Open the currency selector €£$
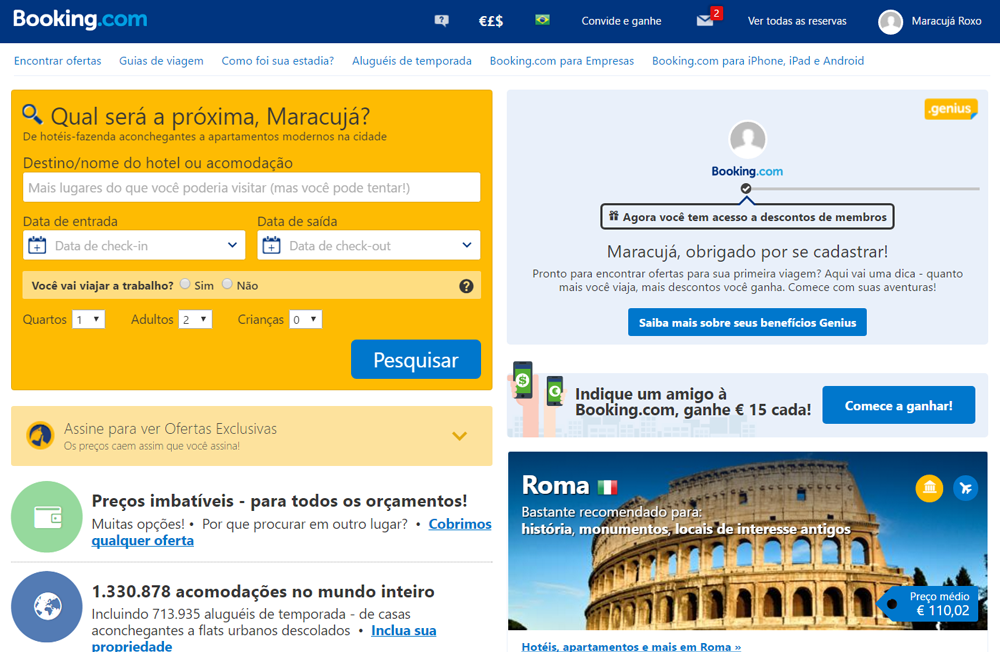 pos(490,21)
